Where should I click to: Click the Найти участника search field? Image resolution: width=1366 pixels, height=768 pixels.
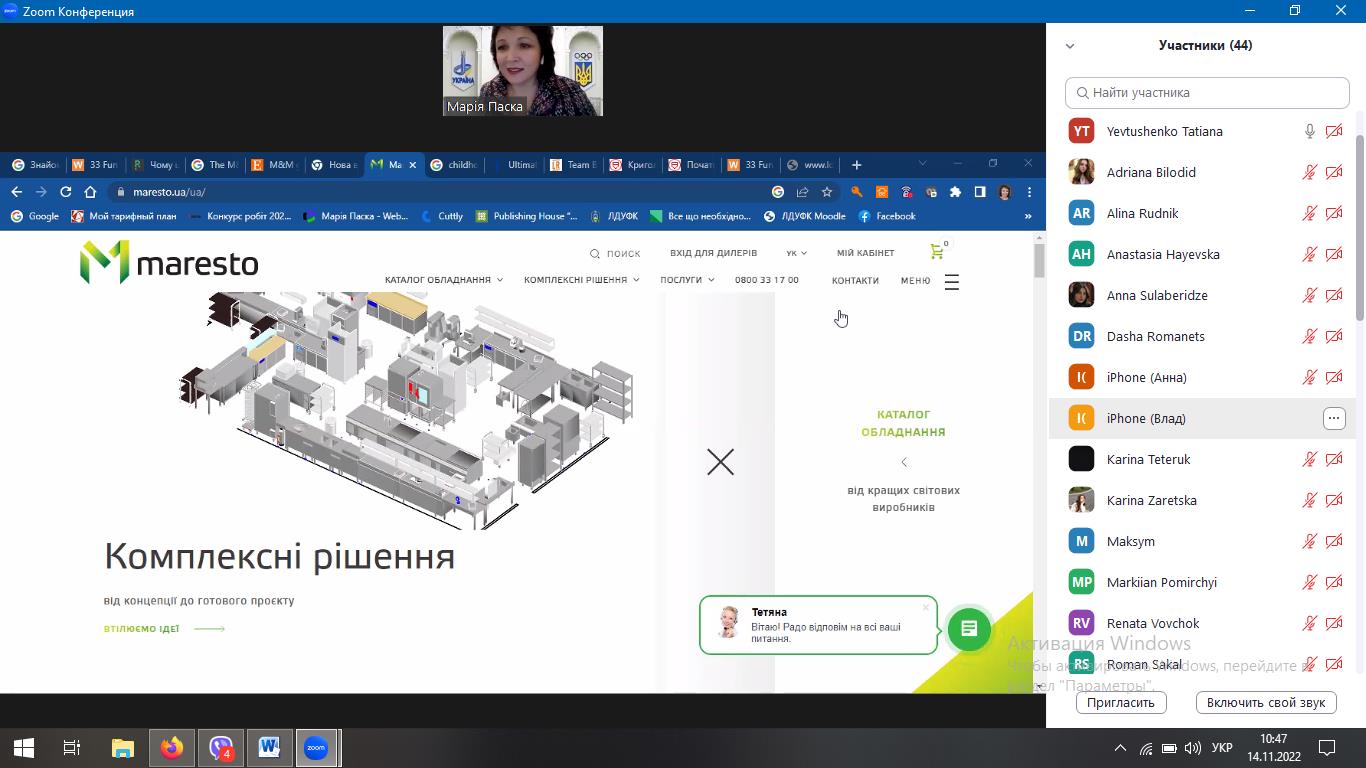pos(1207,92)
